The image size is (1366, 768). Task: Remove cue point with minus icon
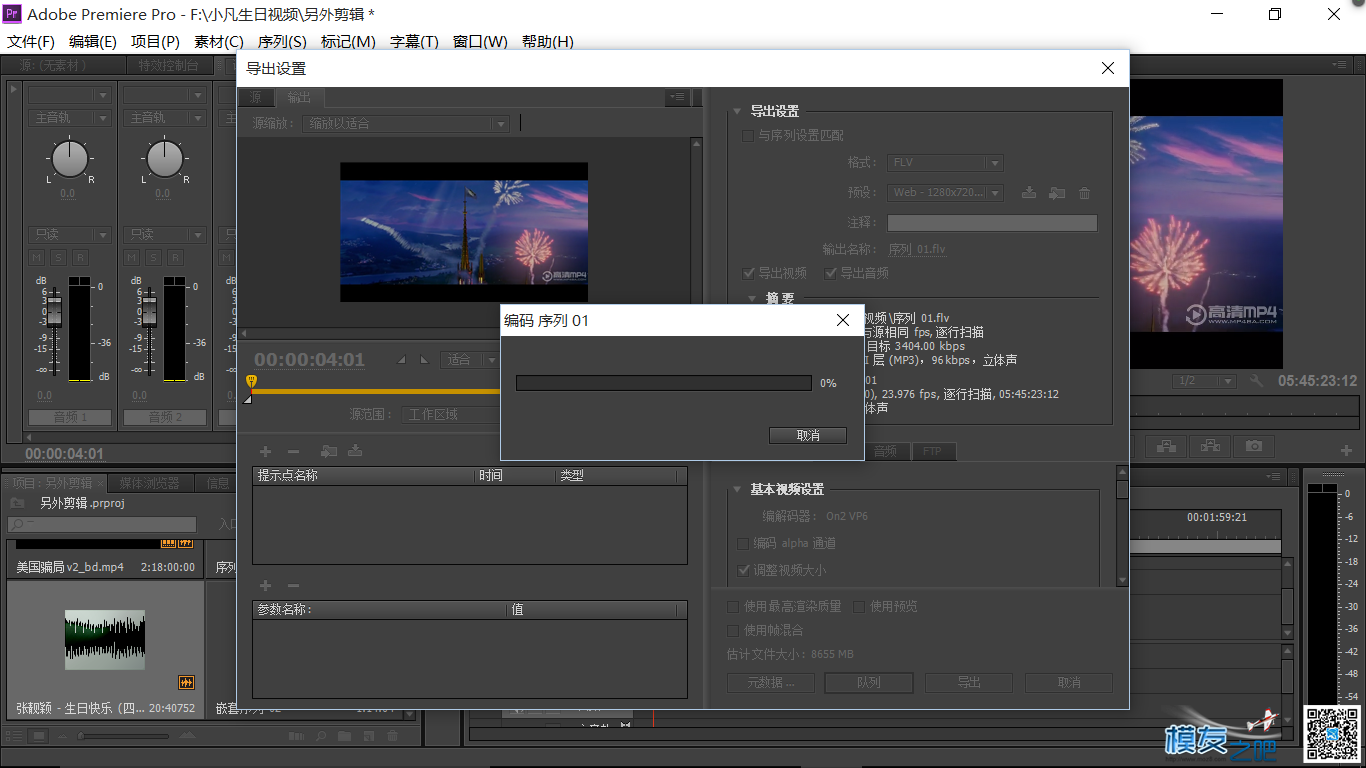click(x=293, y=452)
